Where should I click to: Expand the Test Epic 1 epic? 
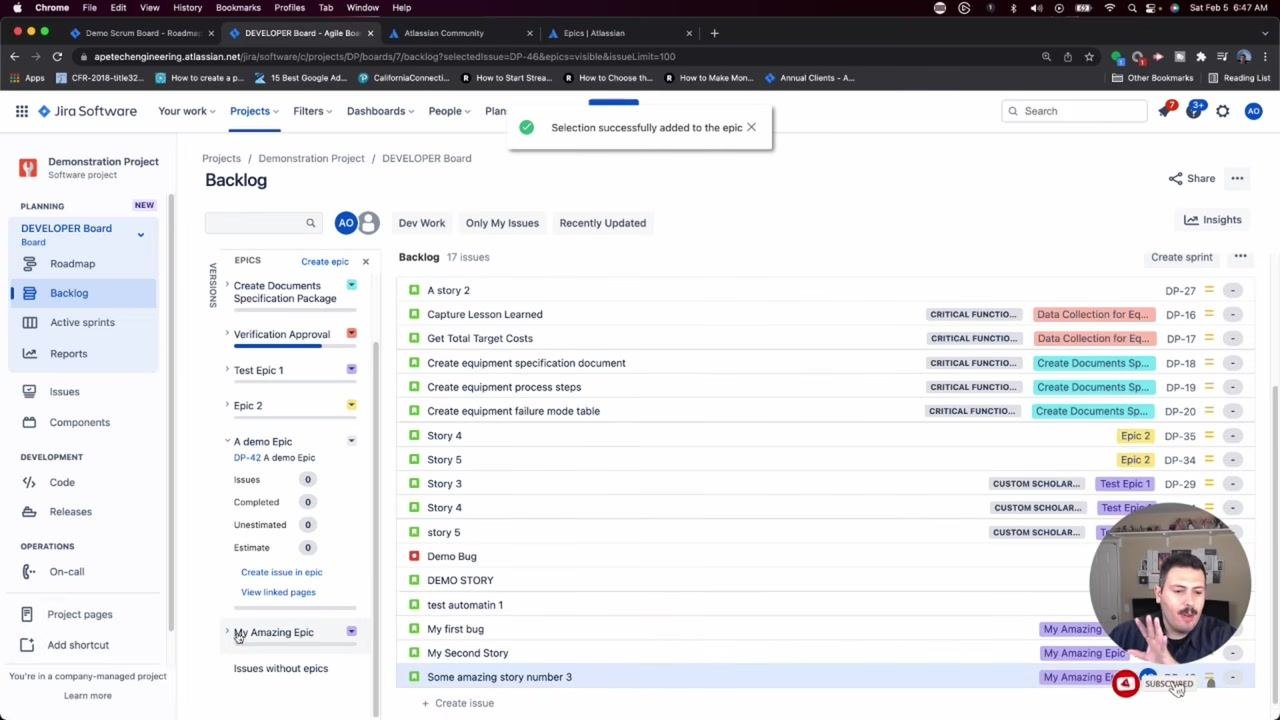pyautogui.click(x=227, y=370)
